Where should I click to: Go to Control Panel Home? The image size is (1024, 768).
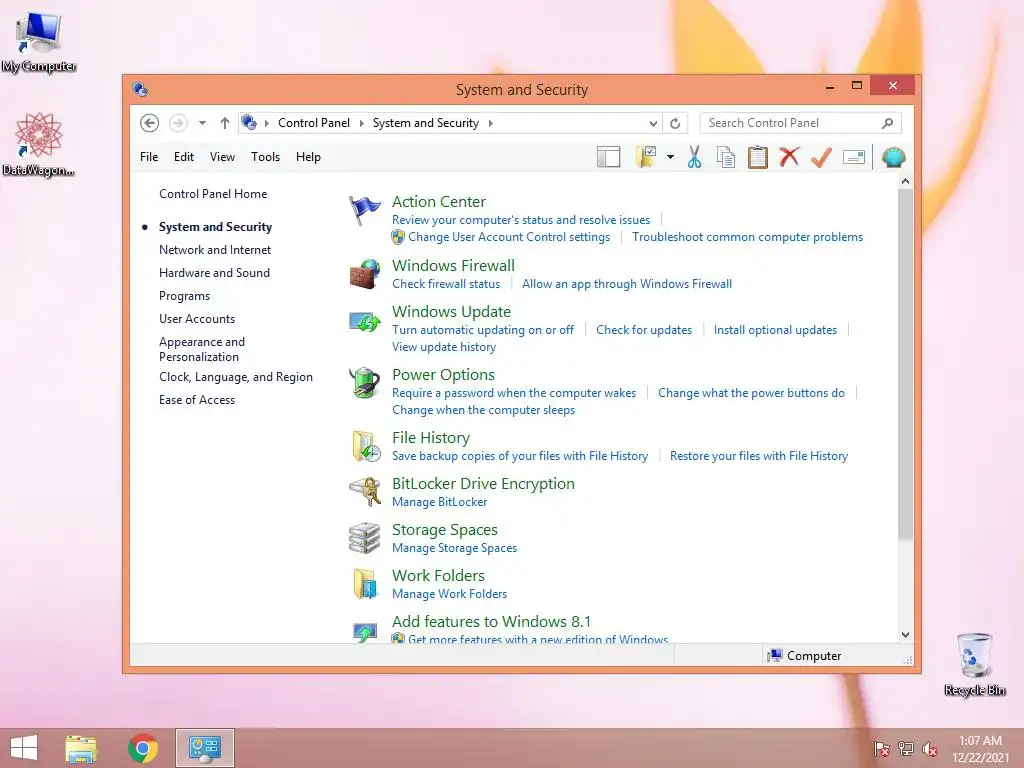213,194
